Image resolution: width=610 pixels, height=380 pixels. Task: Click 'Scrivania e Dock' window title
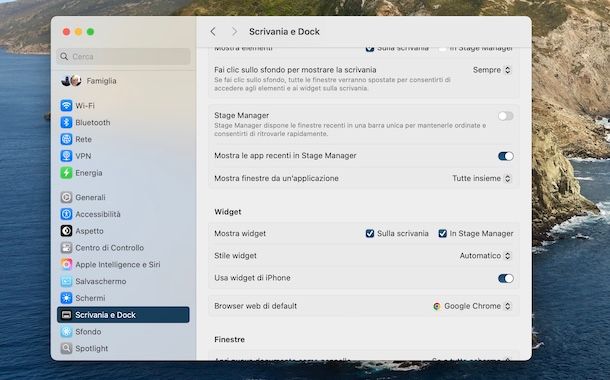coord(284,32)
